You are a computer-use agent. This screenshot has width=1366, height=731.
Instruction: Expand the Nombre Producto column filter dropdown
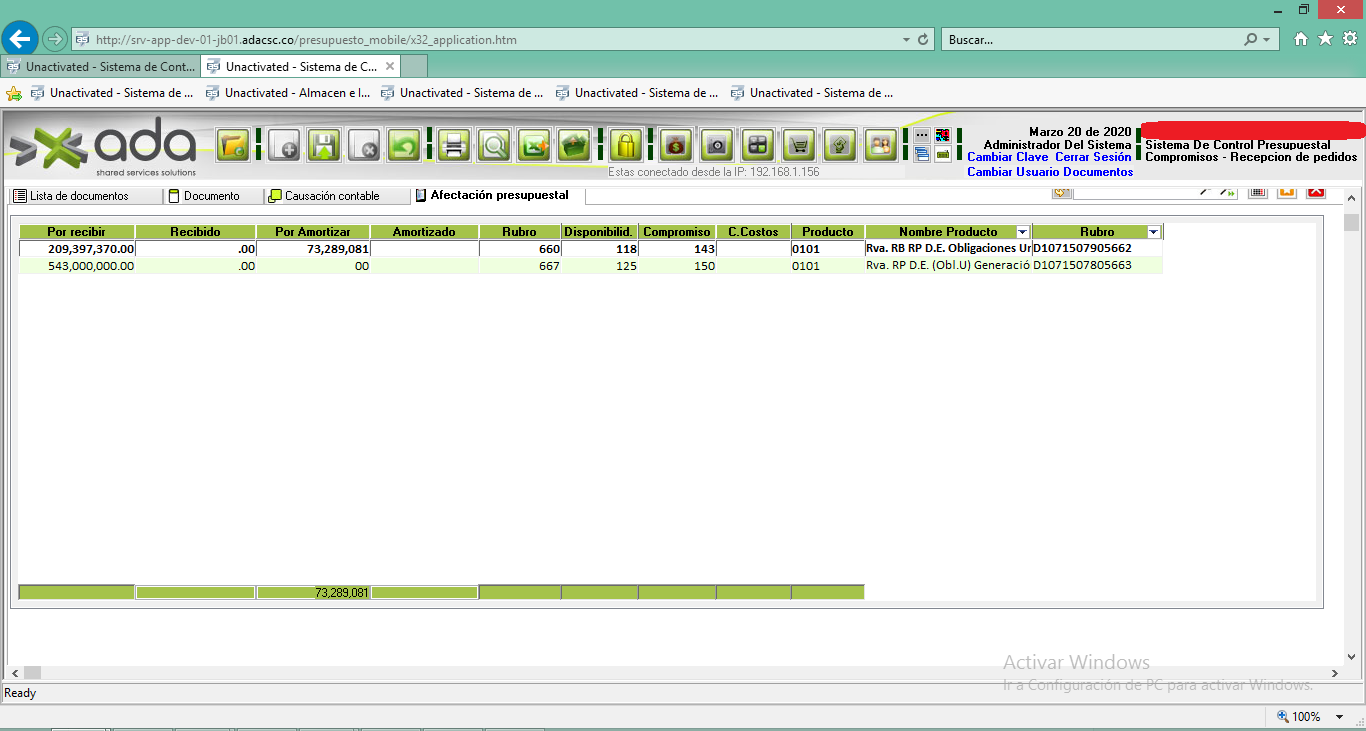click(x=1022, y=232)
